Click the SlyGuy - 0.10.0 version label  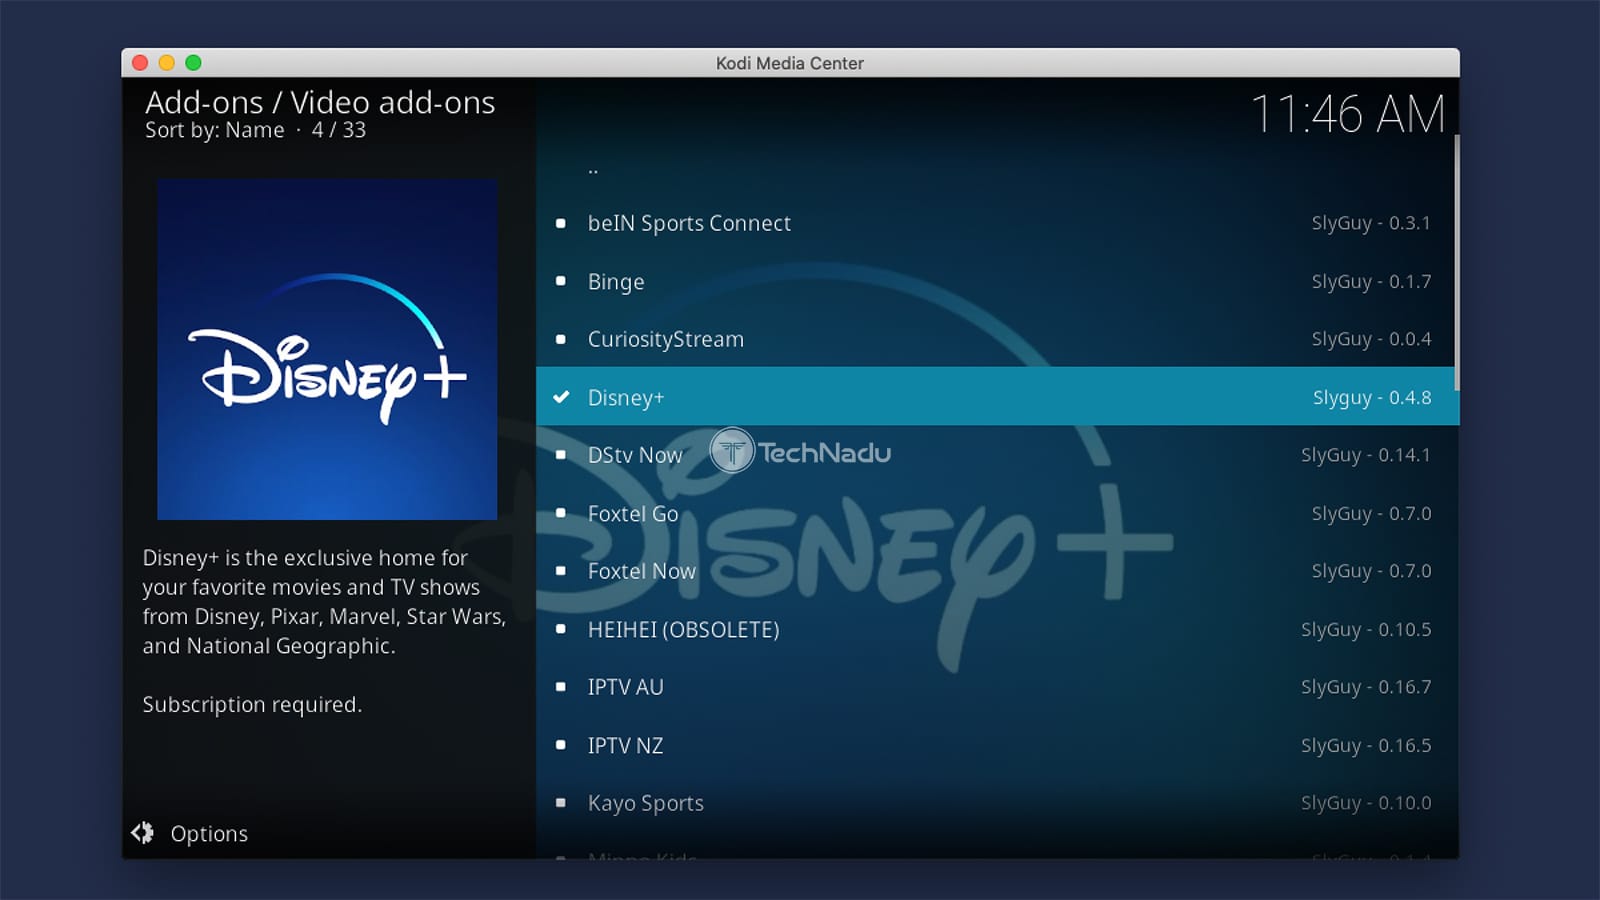pyautogui.click(x=1366, y=803)
